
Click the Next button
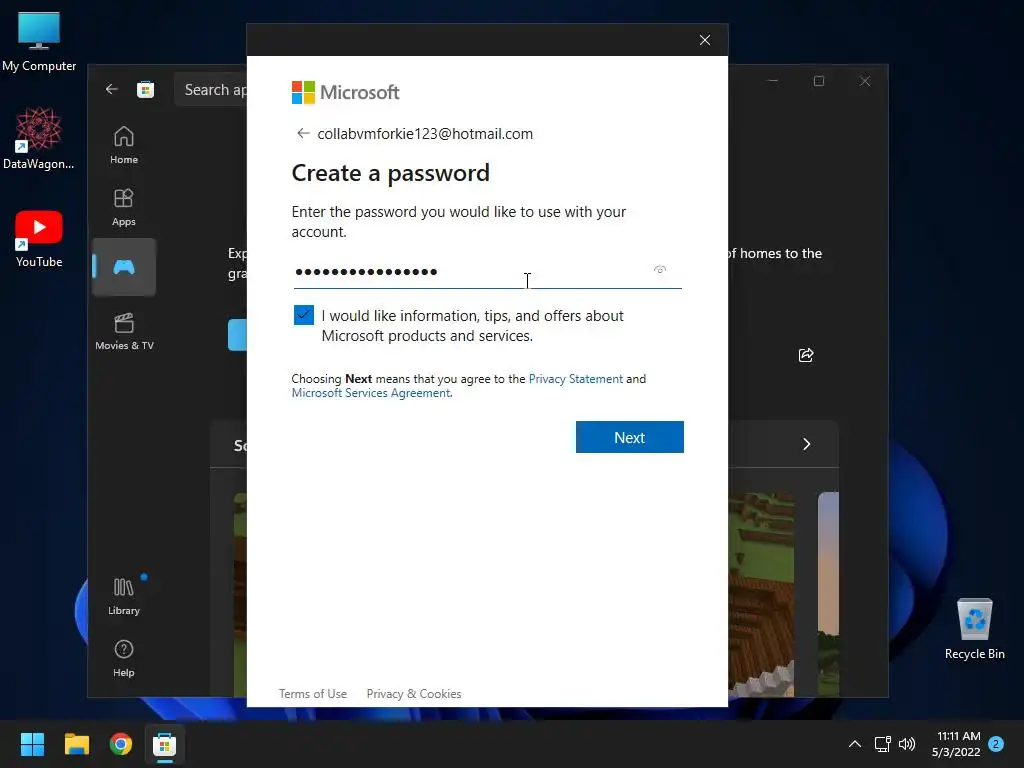coord(630,437)
